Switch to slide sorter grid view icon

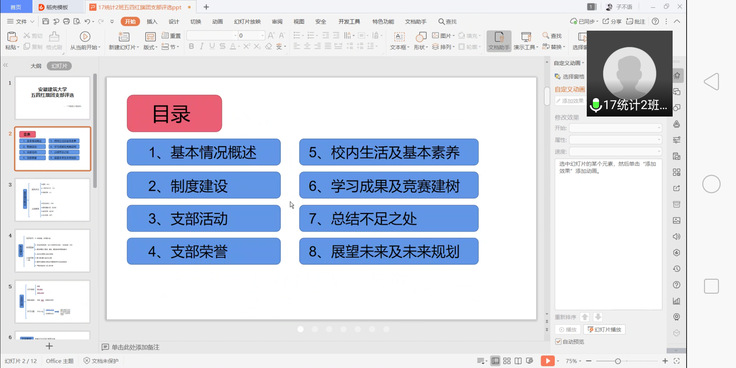click(x=506, y=360)
